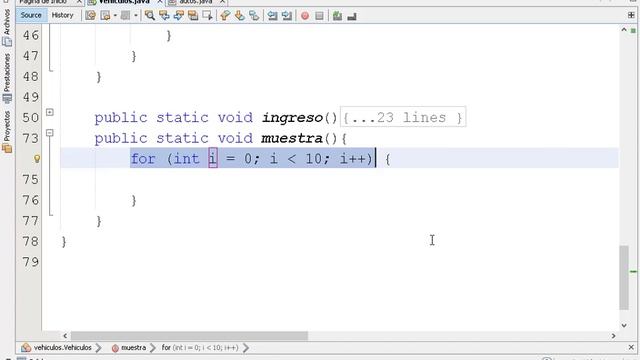The width and height of the screenshot is (640, 360).
Task: Click the muestra breadcrumb method icon
Action: point(115,348)
